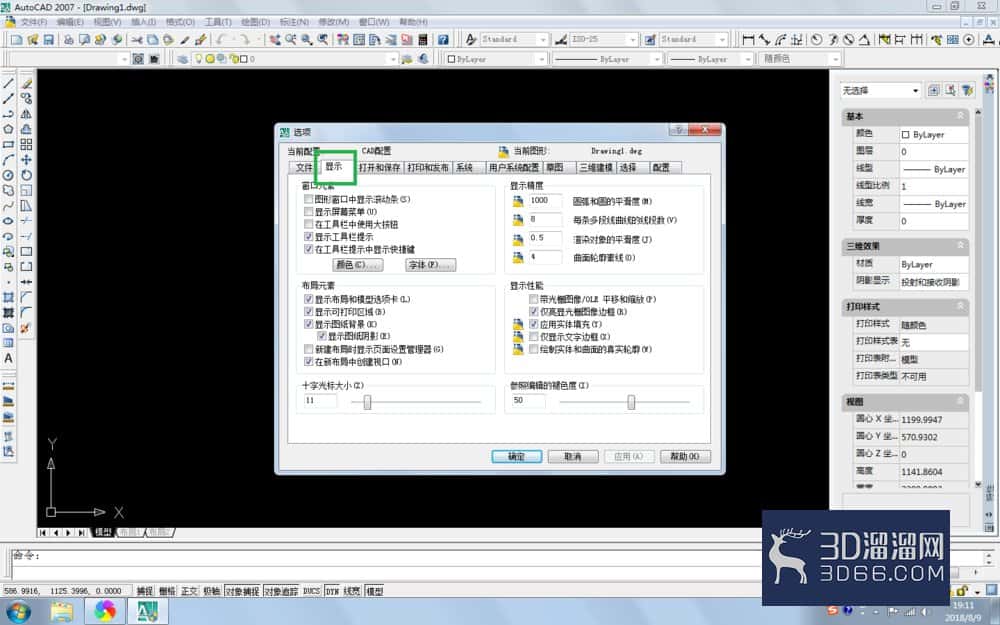Open the QuickCalc calculator icon
Image resolution: width=1000 pixels, height=625 pixels.
(422, 40)
